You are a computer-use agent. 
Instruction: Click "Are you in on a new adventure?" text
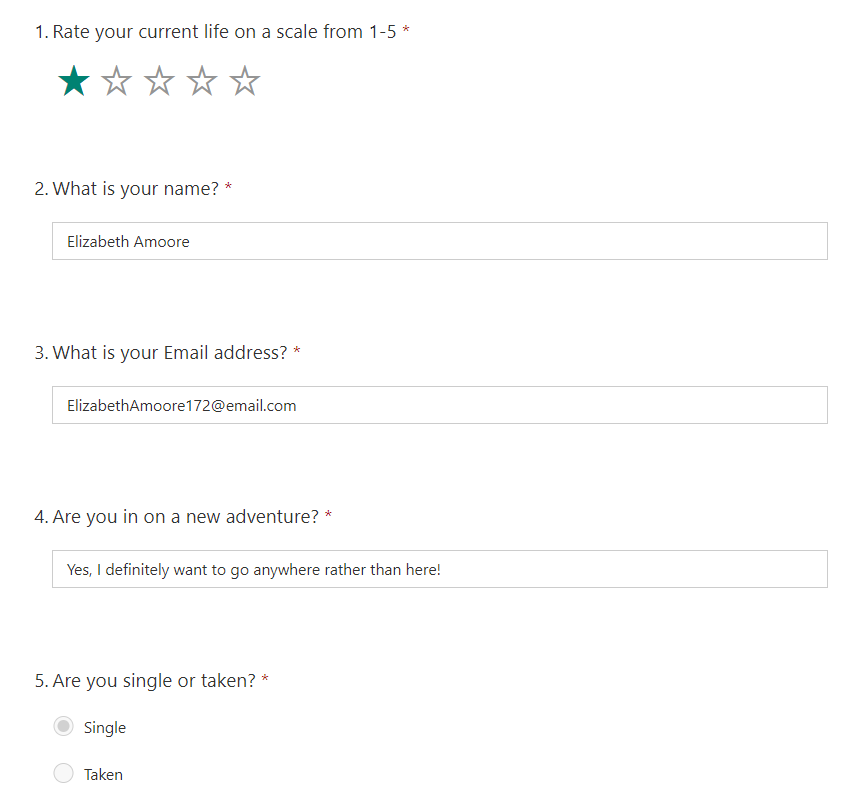point(185,517)
